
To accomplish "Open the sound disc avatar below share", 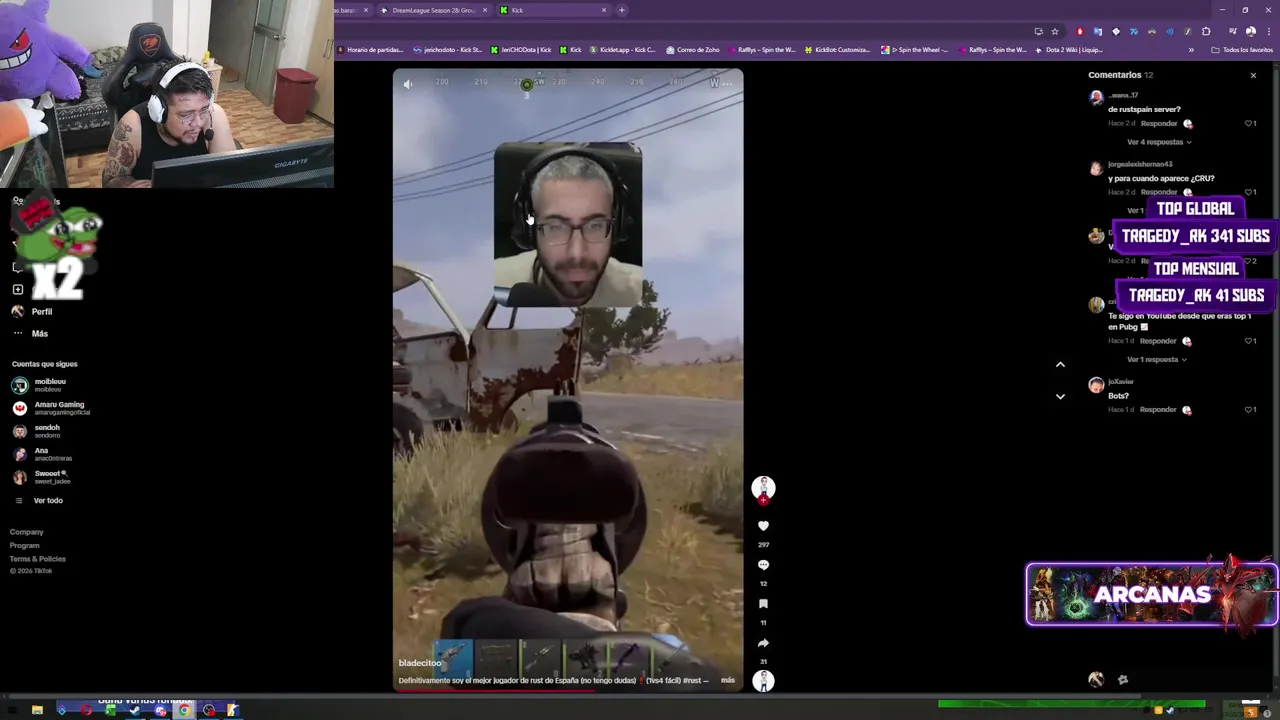I will (763, 681).
